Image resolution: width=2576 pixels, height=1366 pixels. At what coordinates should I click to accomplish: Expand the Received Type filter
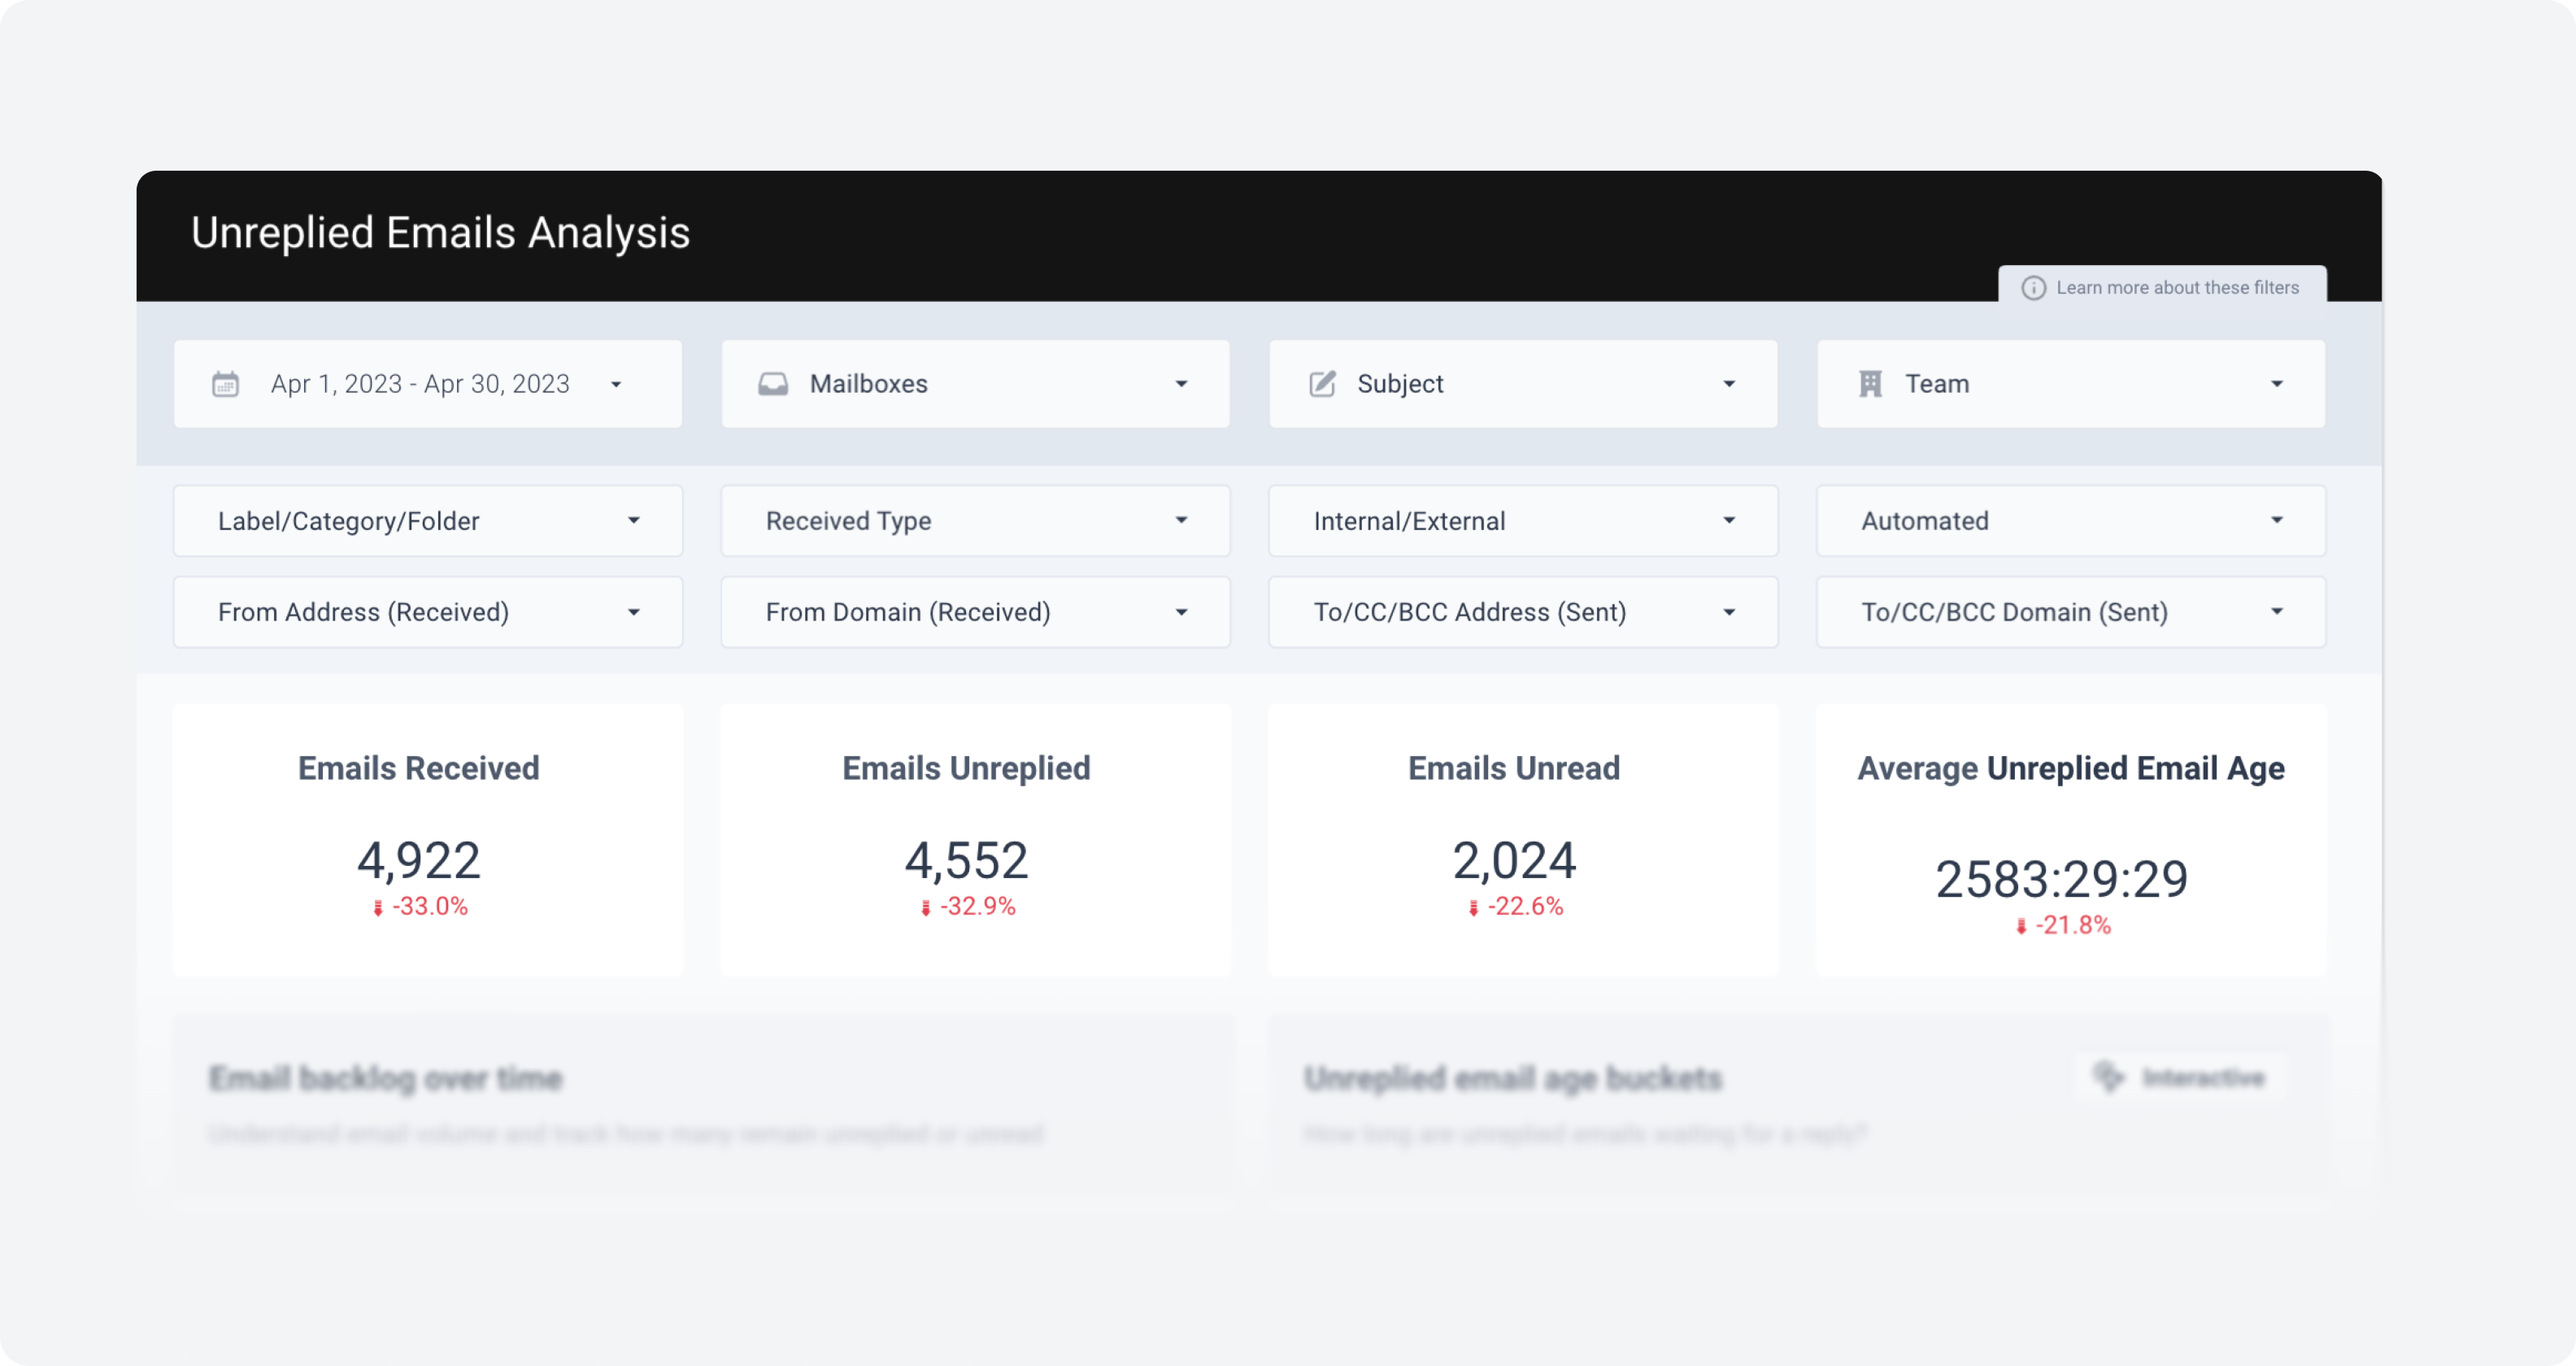point(1181,521)
